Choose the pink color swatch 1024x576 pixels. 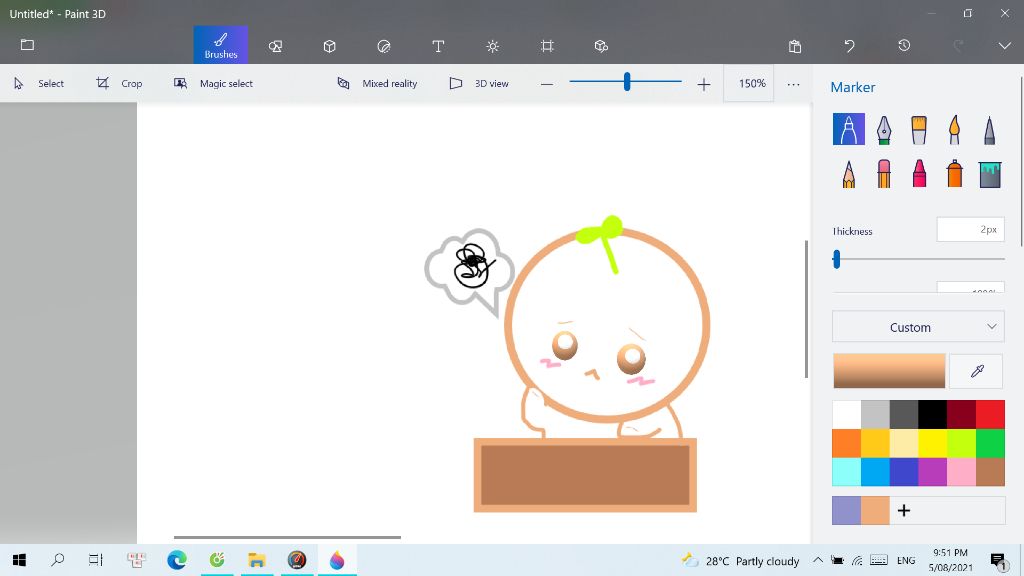click(x=961, y=472)
